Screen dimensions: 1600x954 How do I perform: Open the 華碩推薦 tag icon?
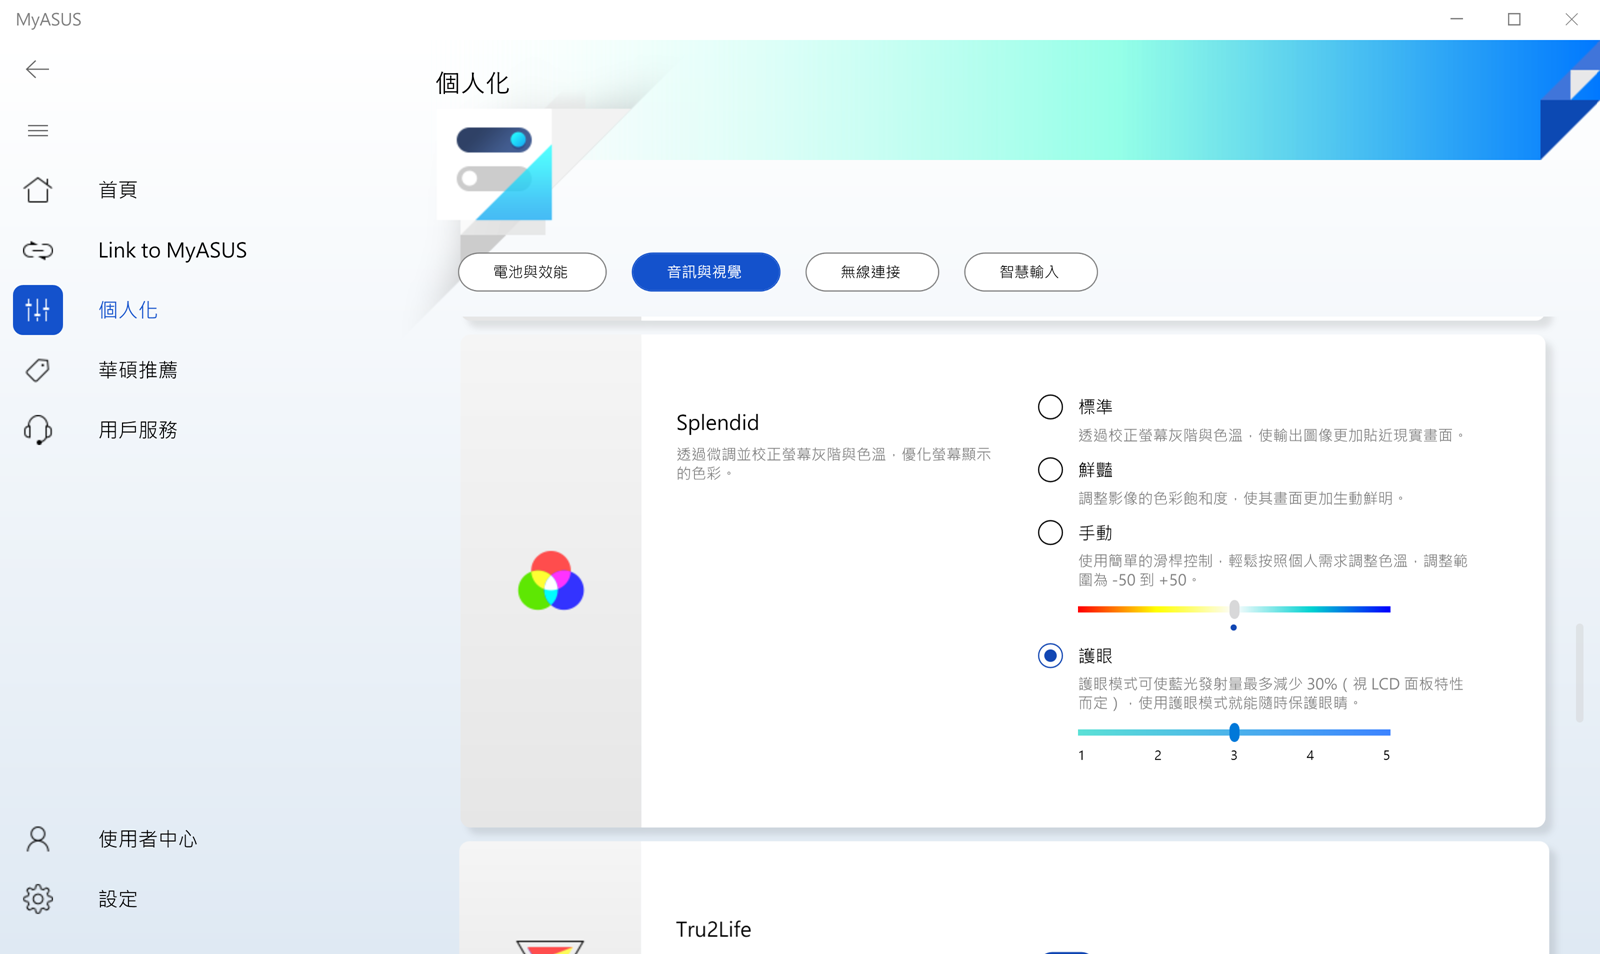[38, 370]
